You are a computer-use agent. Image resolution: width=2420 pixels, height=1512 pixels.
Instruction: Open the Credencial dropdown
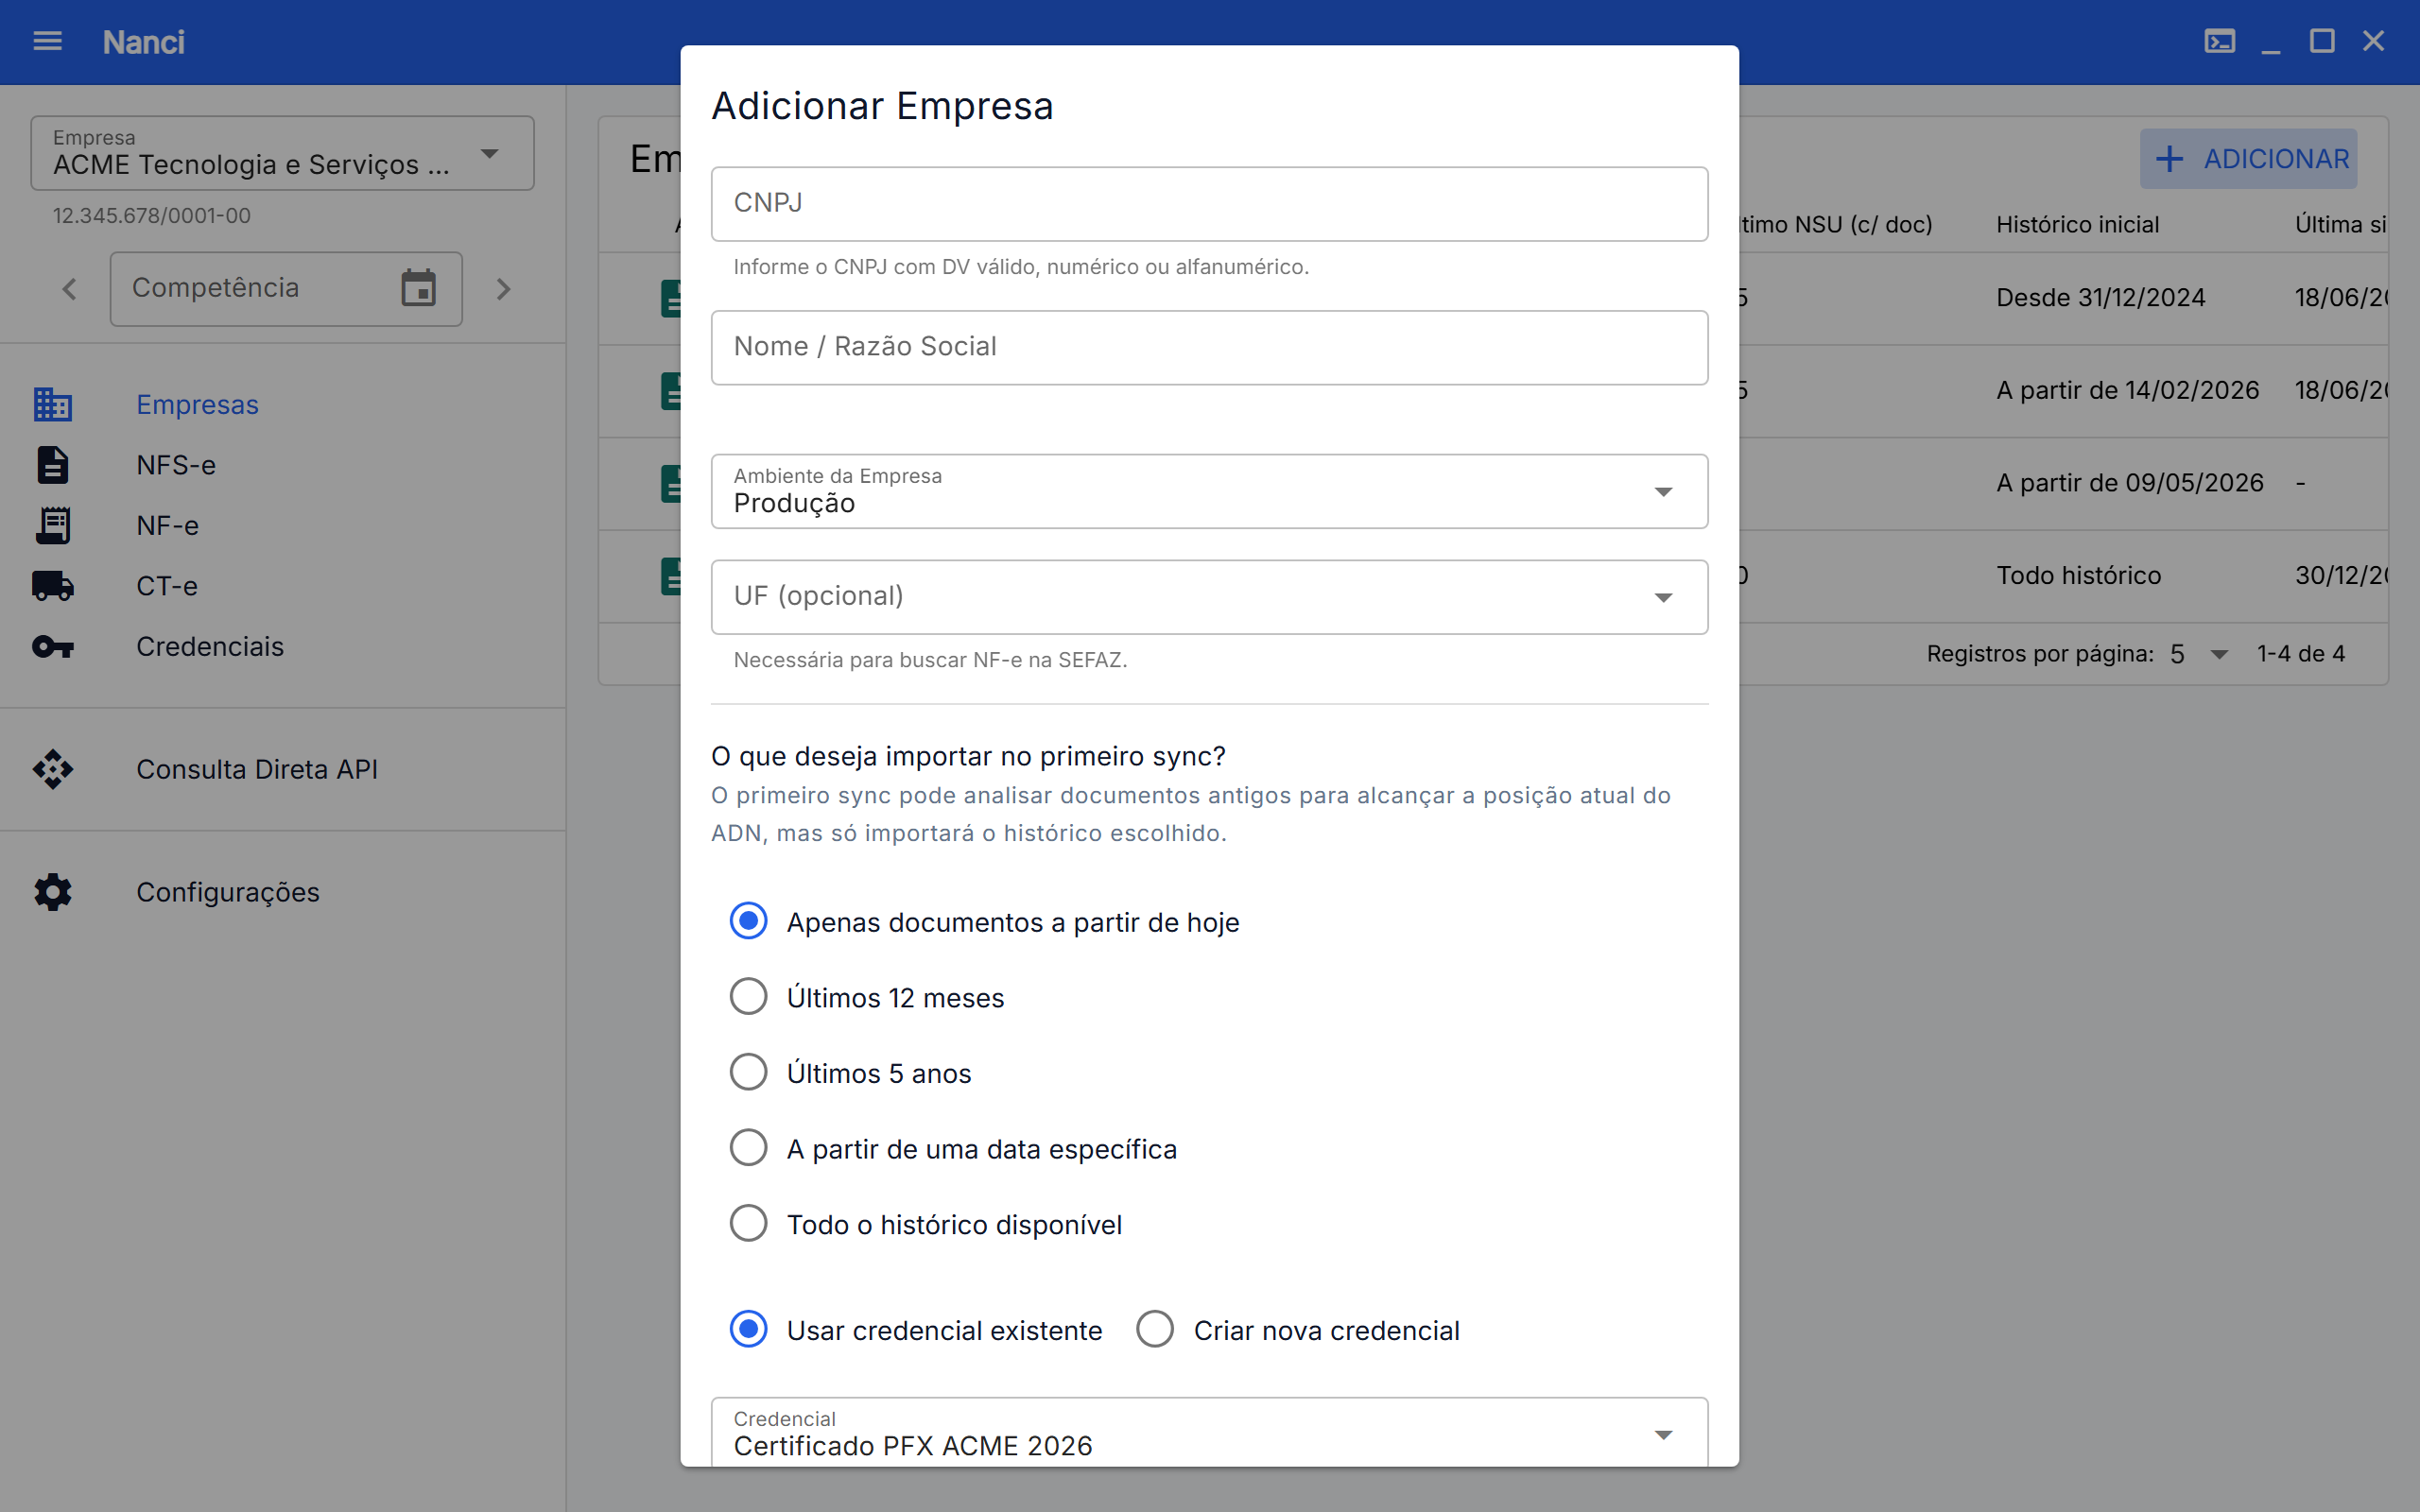click(x=1209, y=1433)
